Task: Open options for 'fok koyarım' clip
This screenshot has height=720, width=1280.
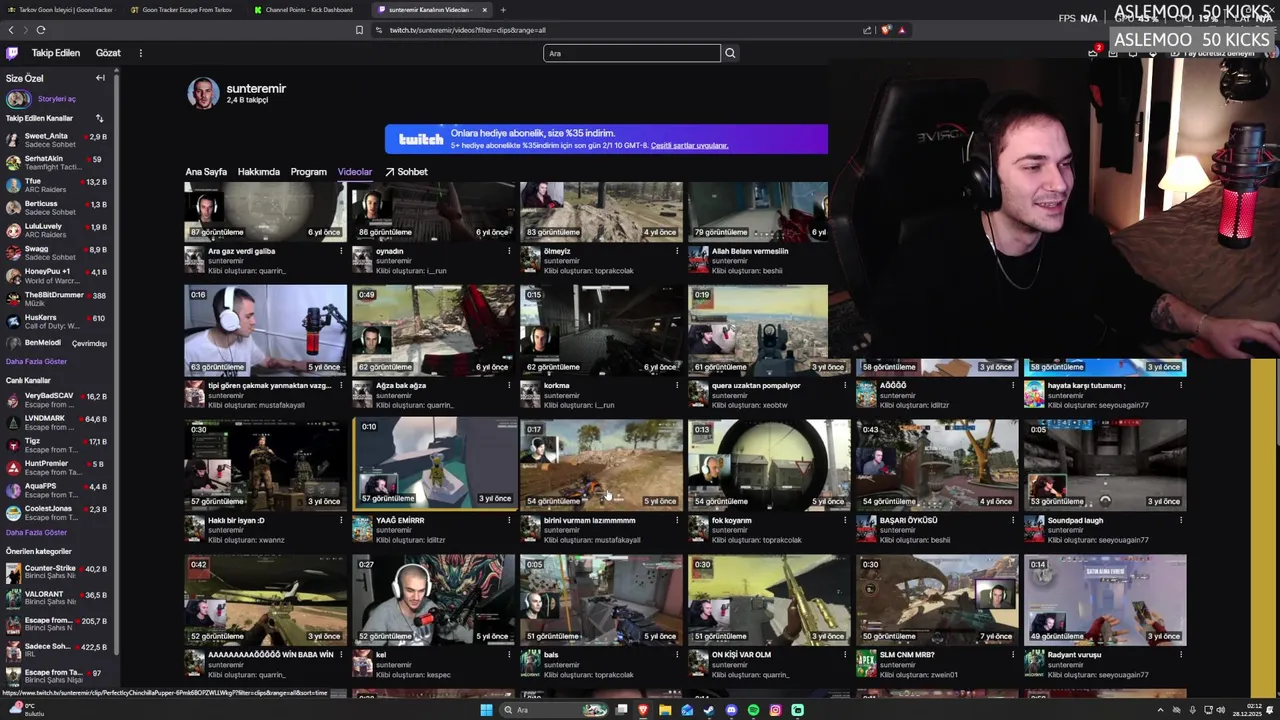Action: (x=845, y=520)
